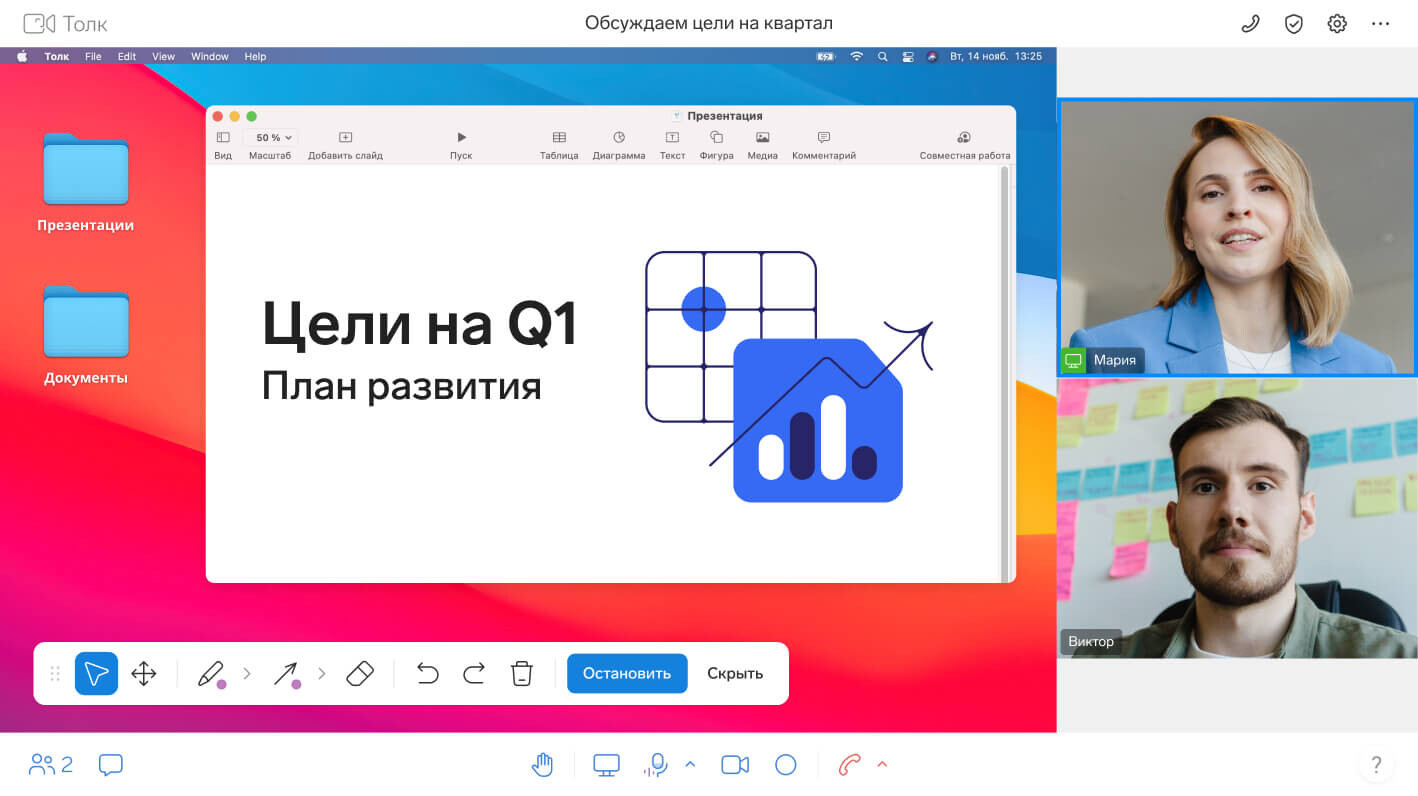Redo the last annotation
Viewport: 1418px width, 796px height.
[x=474, y=674]
